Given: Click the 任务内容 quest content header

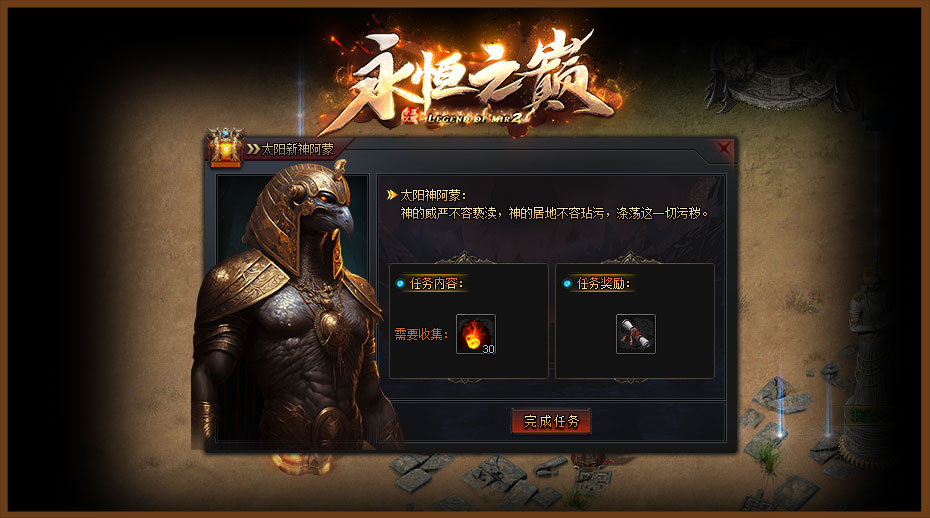Looking at the screenshot, I should point(437,284).
